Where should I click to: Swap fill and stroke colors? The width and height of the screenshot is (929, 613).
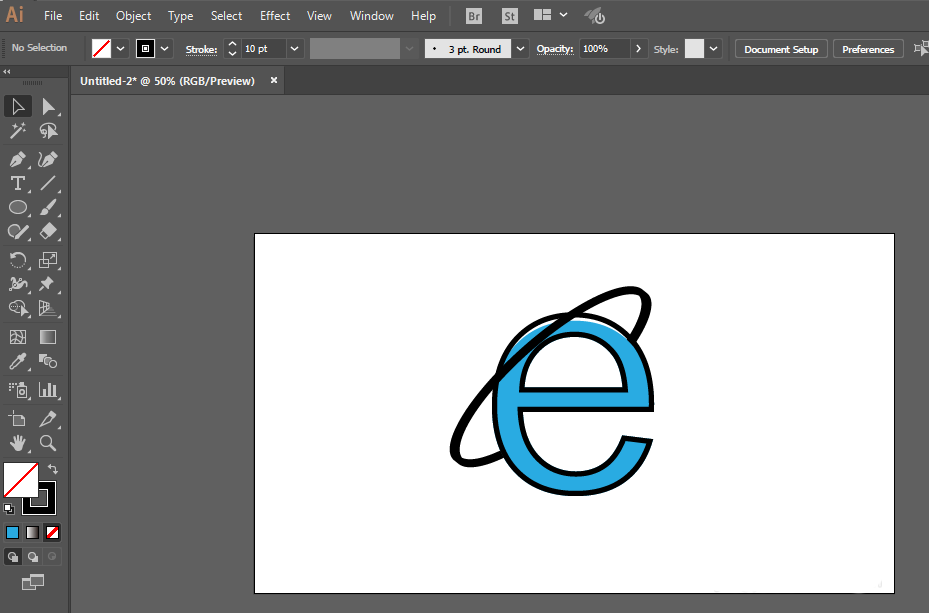click(x=53, y=469)
